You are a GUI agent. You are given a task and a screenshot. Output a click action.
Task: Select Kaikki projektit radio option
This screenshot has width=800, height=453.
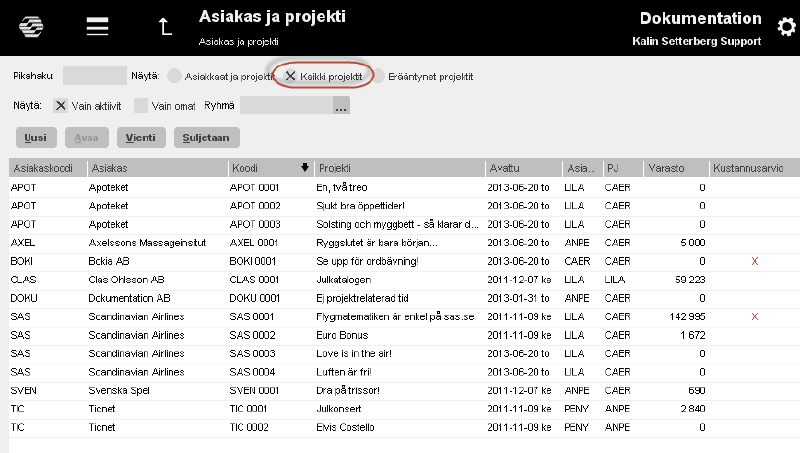[x=290, y=76]
